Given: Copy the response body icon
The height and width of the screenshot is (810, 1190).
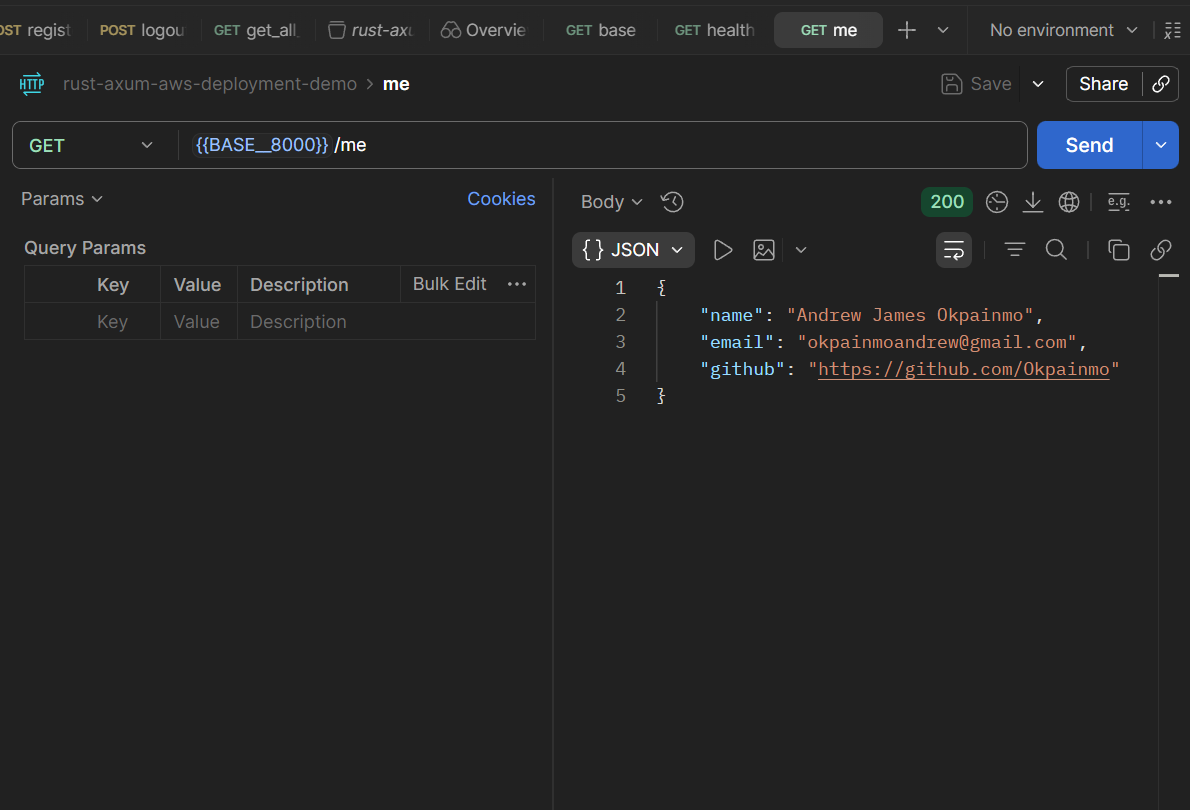Looking at the screenshot, I should pos(1119,250).
